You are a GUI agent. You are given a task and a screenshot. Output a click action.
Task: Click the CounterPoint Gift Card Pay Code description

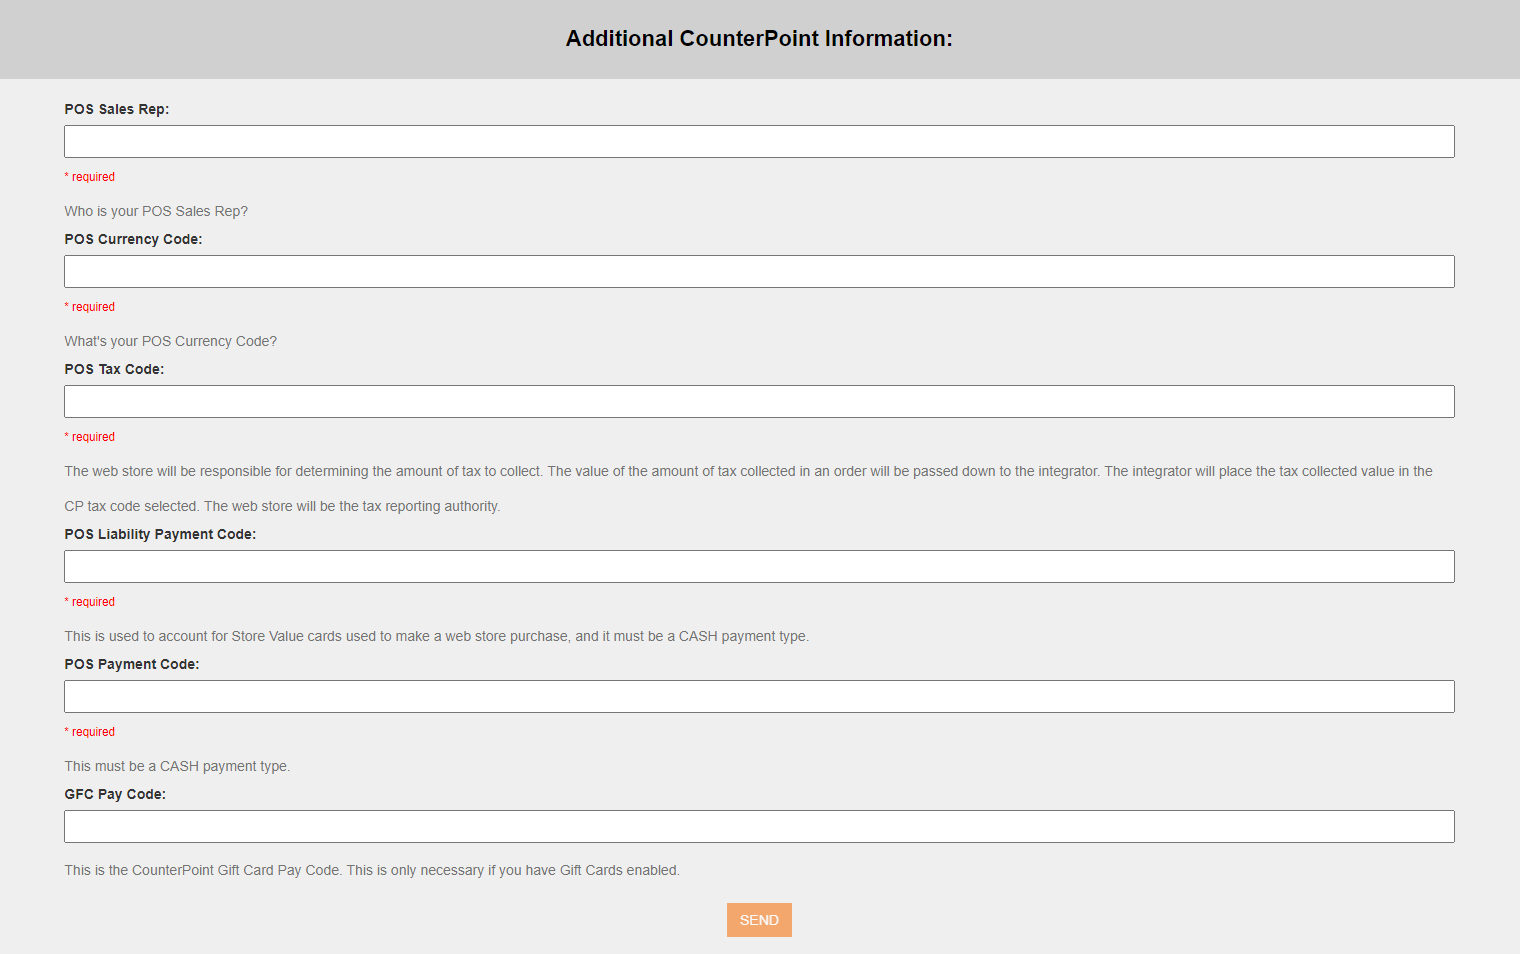click(372, 870)
